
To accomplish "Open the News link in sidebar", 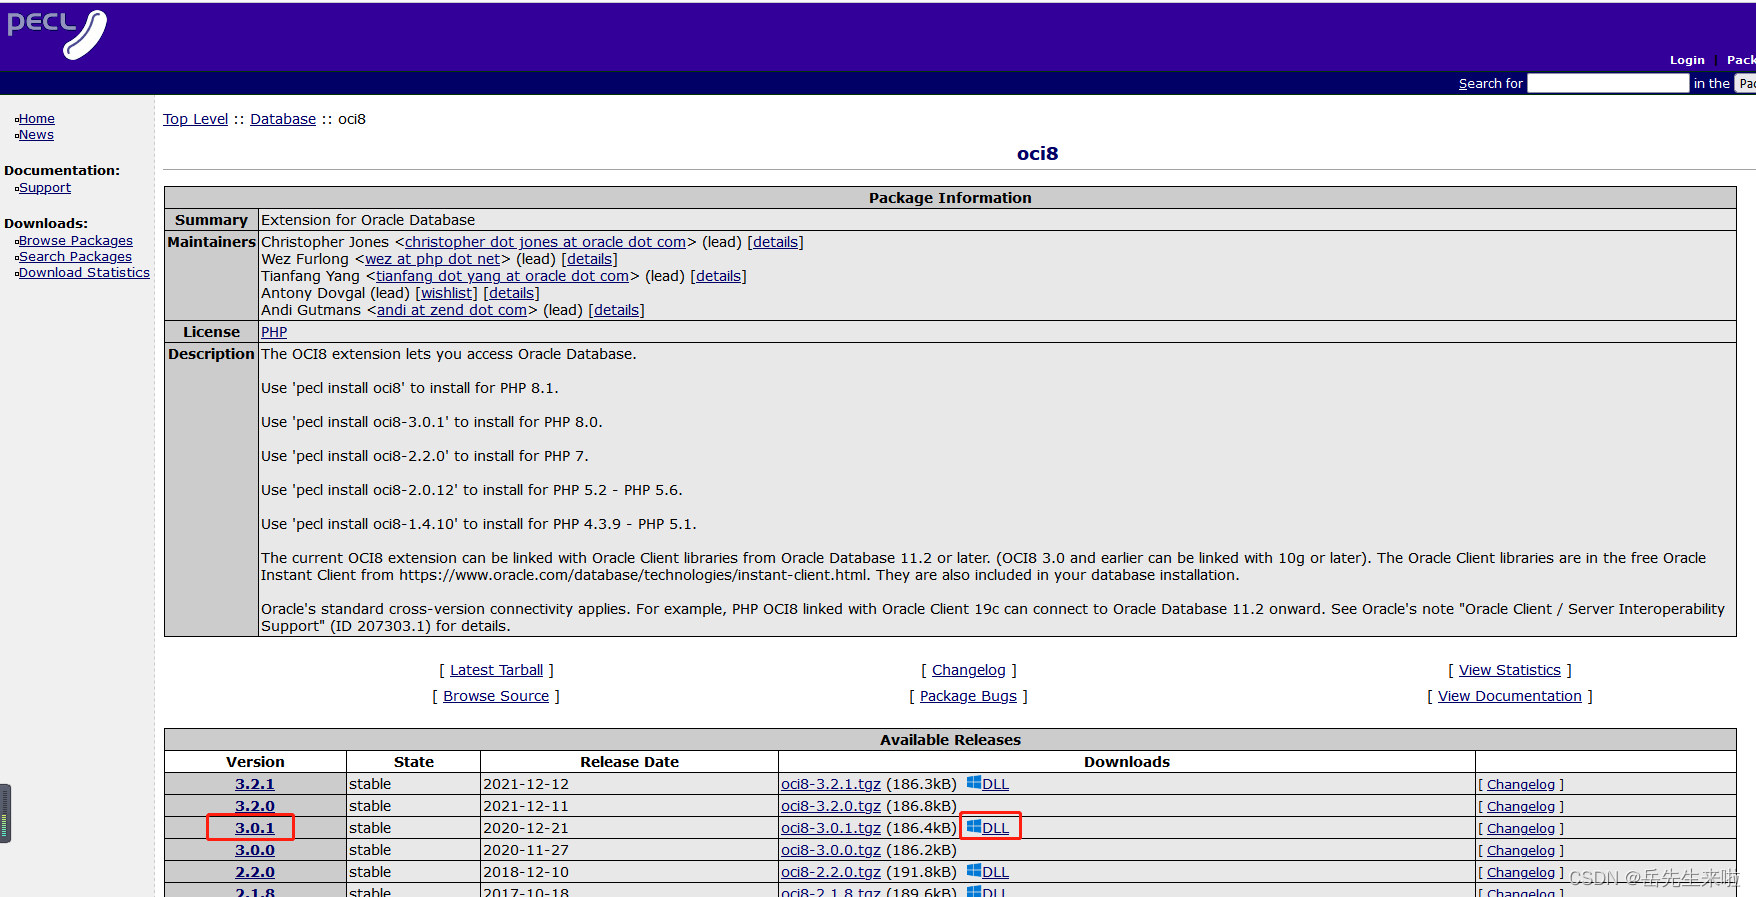I will coord(36,135).
